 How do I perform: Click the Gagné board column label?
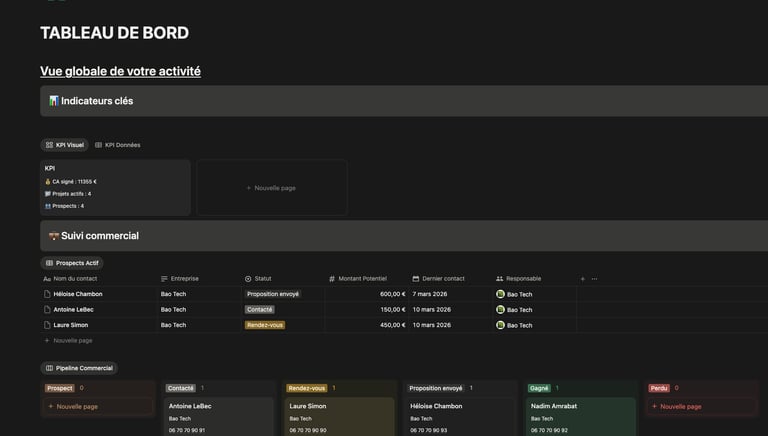pyautogui.click(x=539, y=388)
